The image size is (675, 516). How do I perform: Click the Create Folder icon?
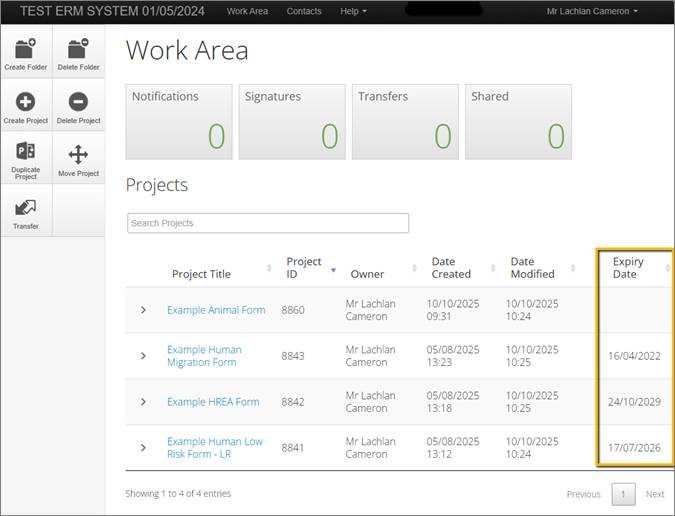[26, 49]
